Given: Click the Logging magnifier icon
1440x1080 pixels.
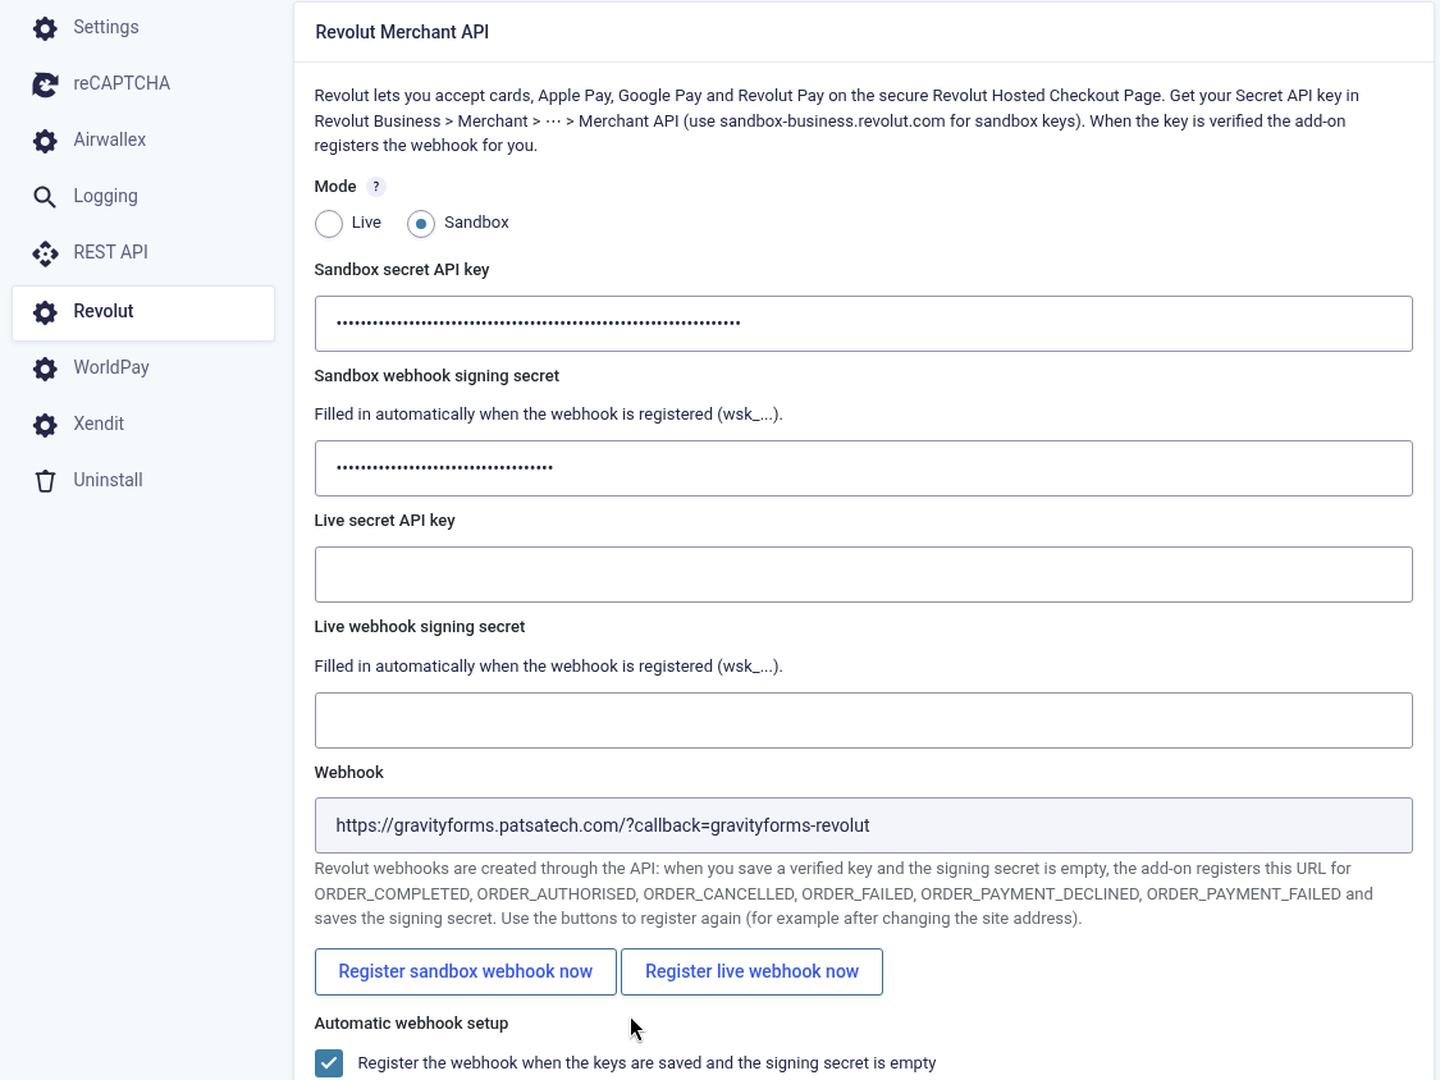Looking at the screenshot, I should [45, 197].
